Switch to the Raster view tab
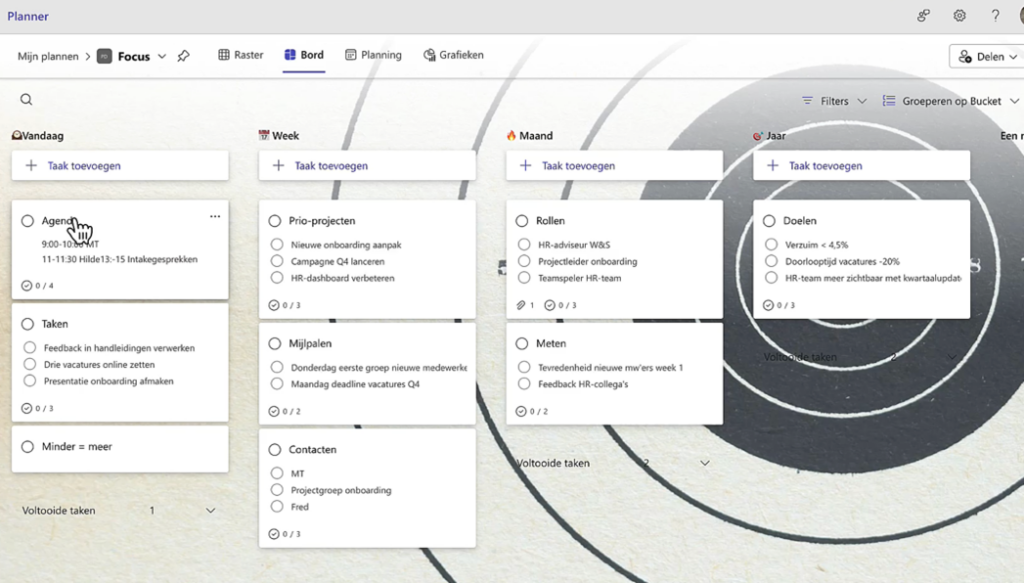Image resolution: width=1024 pixels, height=583 pixels. click(241, 55)
